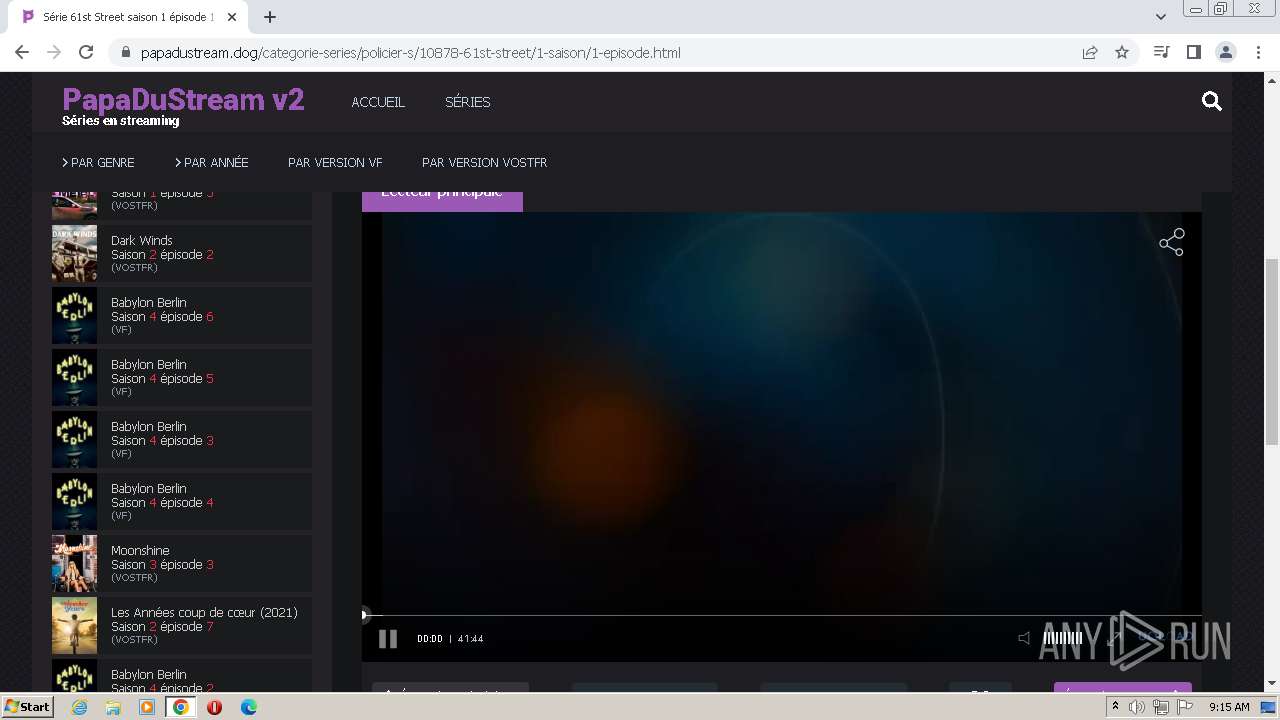Click the Moonshine poster thumbnail
Screen dimensions: 1280x720
[74, 563]
